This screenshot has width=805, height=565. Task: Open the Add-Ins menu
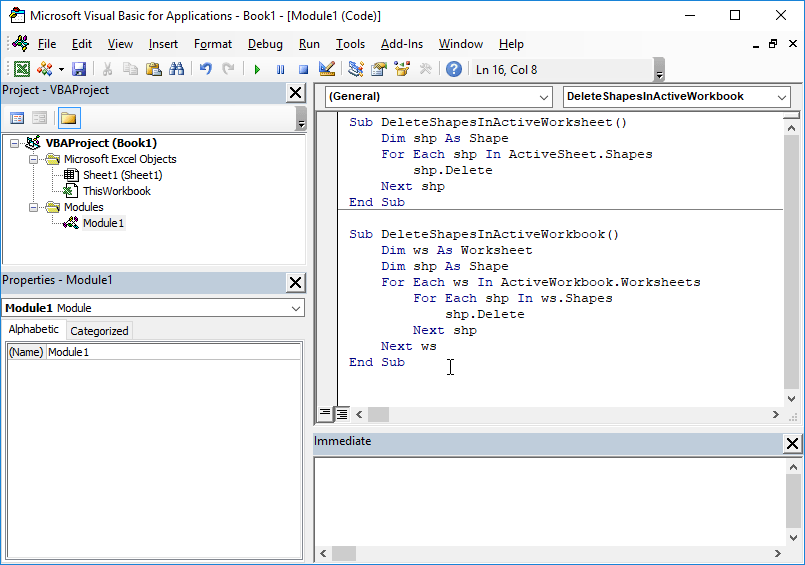(401, 44)
